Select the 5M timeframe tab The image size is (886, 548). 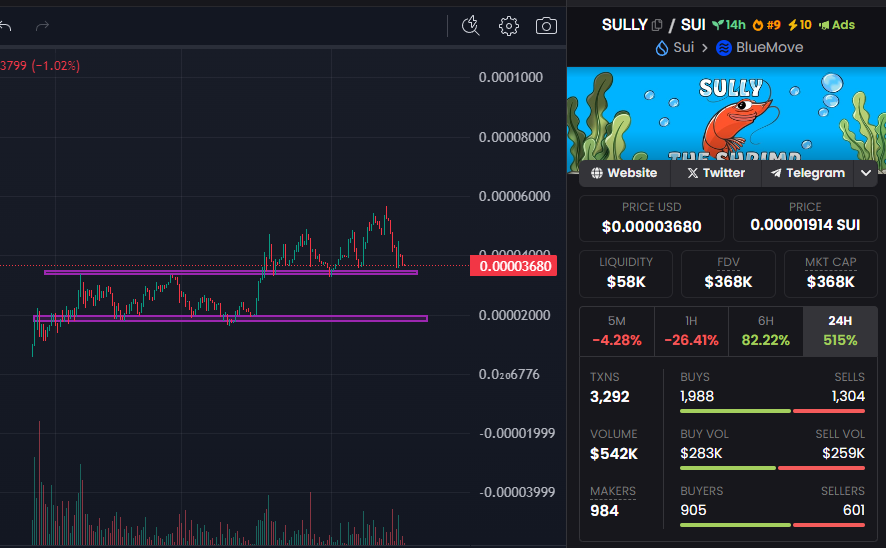pos(616,332)
